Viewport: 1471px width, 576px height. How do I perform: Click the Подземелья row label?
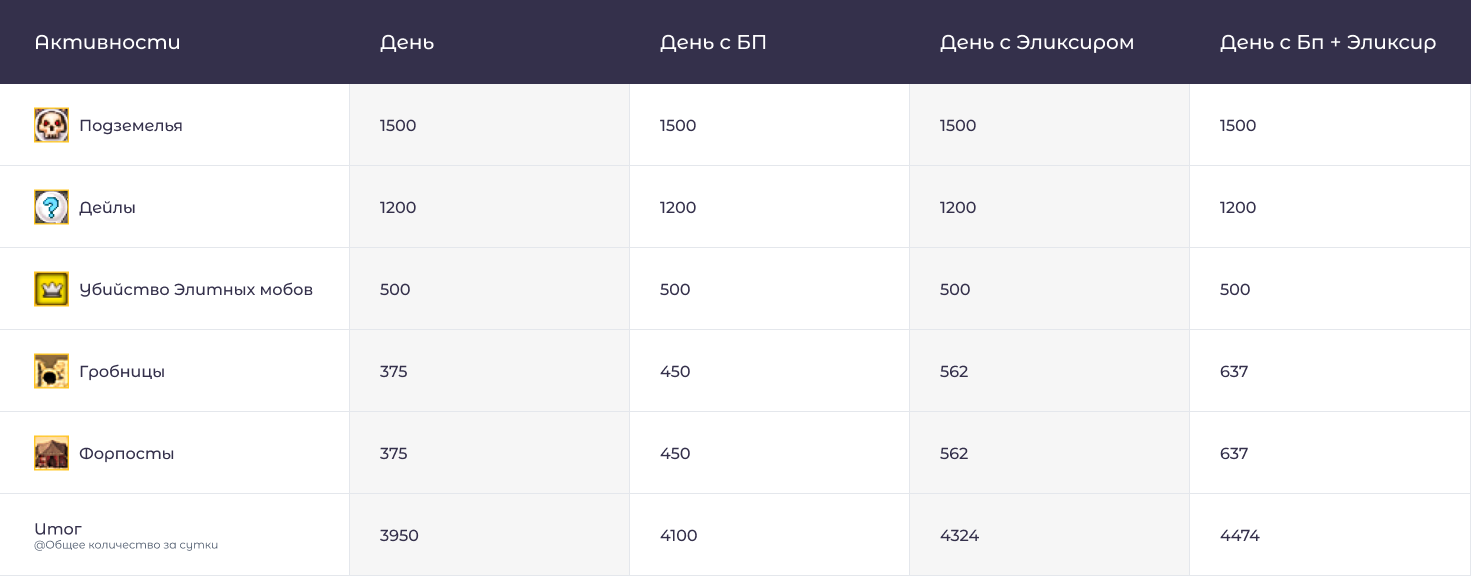pos(131,126)
